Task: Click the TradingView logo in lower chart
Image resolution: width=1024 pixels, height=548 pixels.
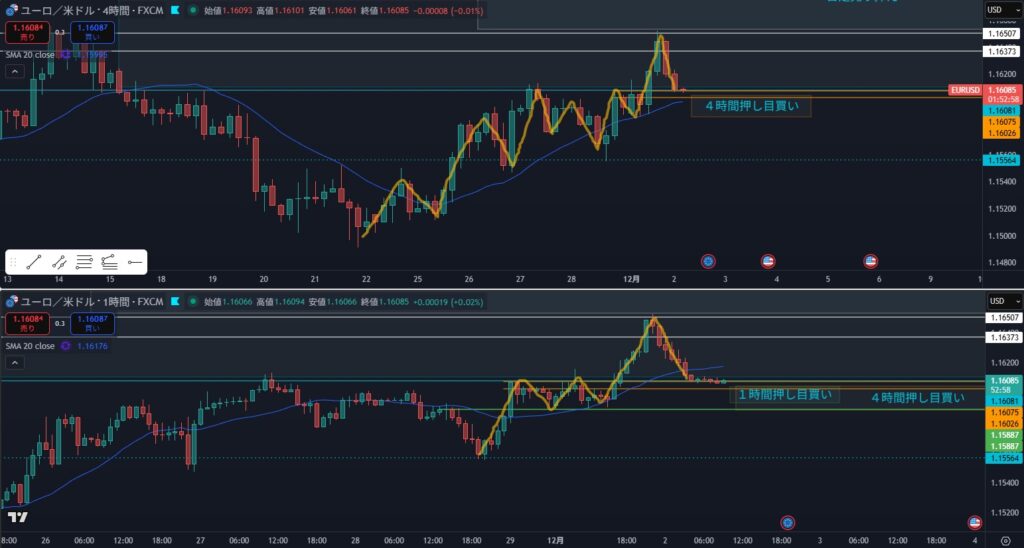Action: point(17,517)
